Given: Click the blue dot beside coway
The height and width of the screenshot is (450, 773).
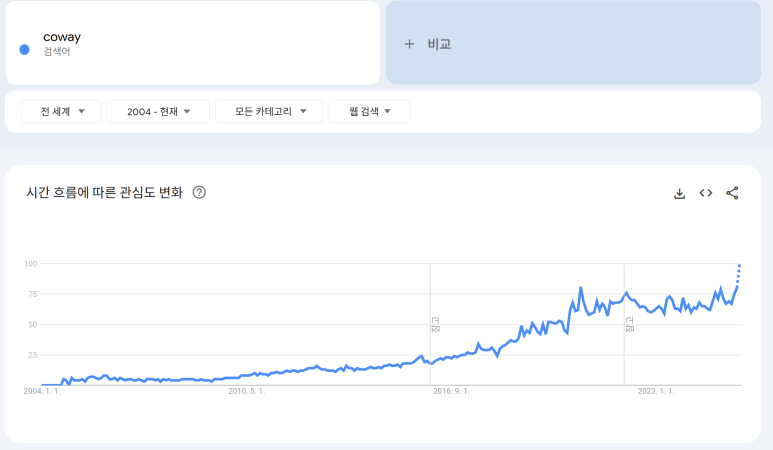Looking at the screenshot, I should pyautogui.click(x=24, y=48).
